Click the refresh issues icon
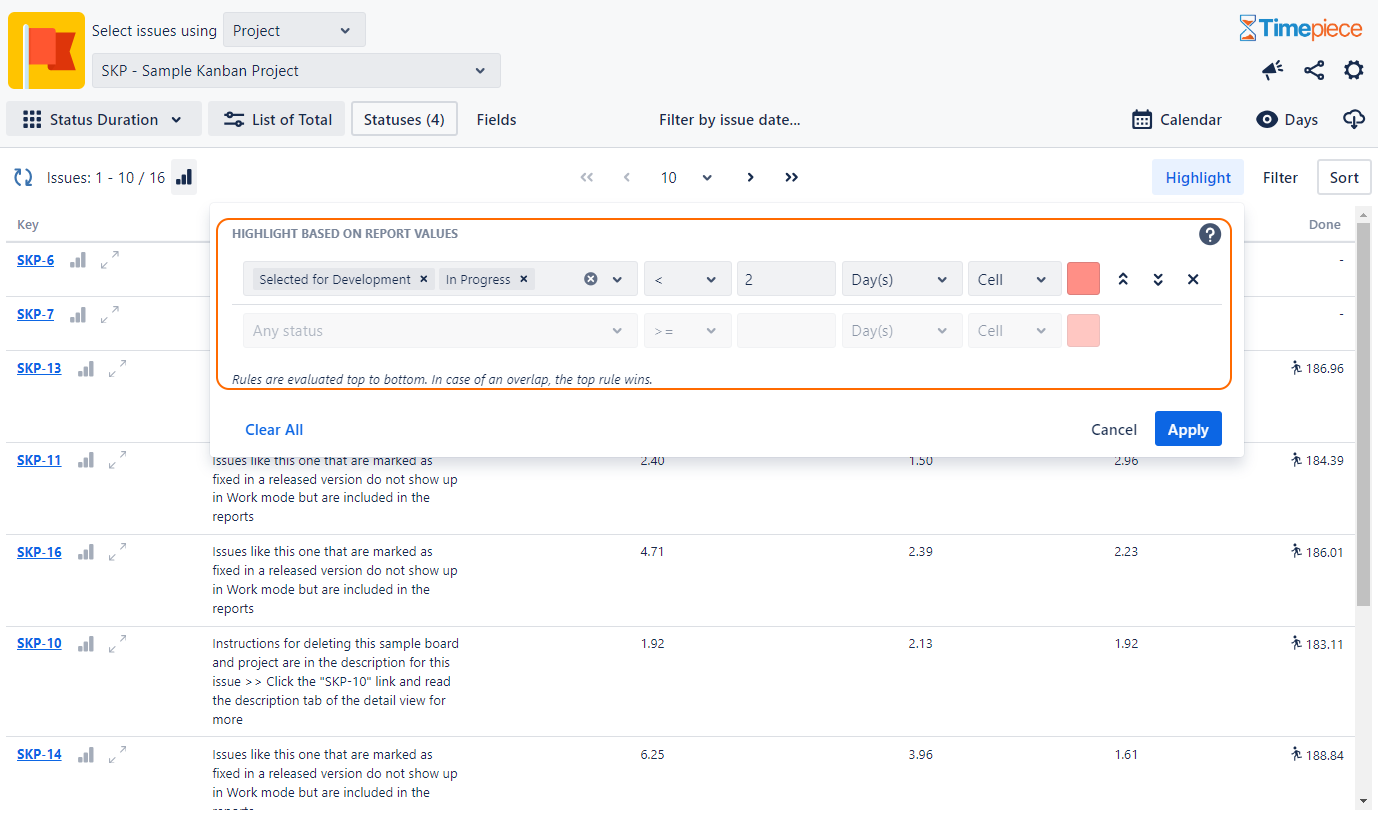 23,178
